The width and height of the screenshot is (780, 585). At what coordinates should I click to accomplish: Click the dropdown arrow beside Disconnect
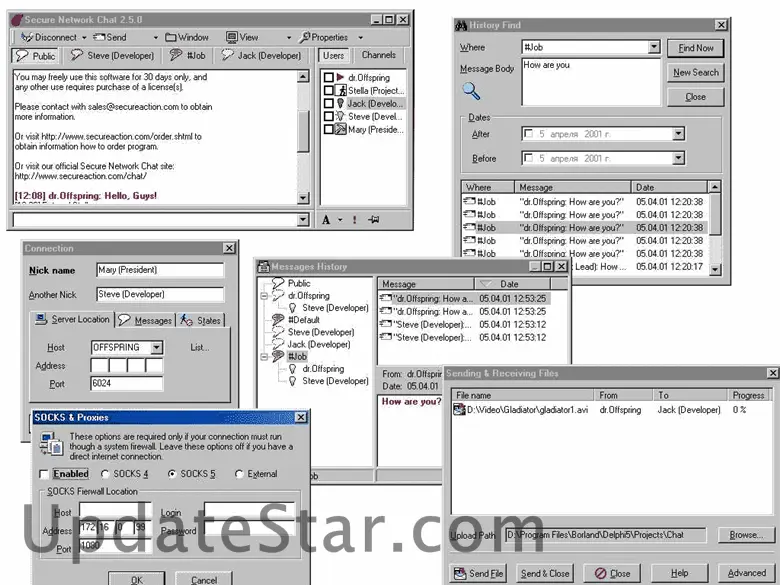[x=84, y=38]
